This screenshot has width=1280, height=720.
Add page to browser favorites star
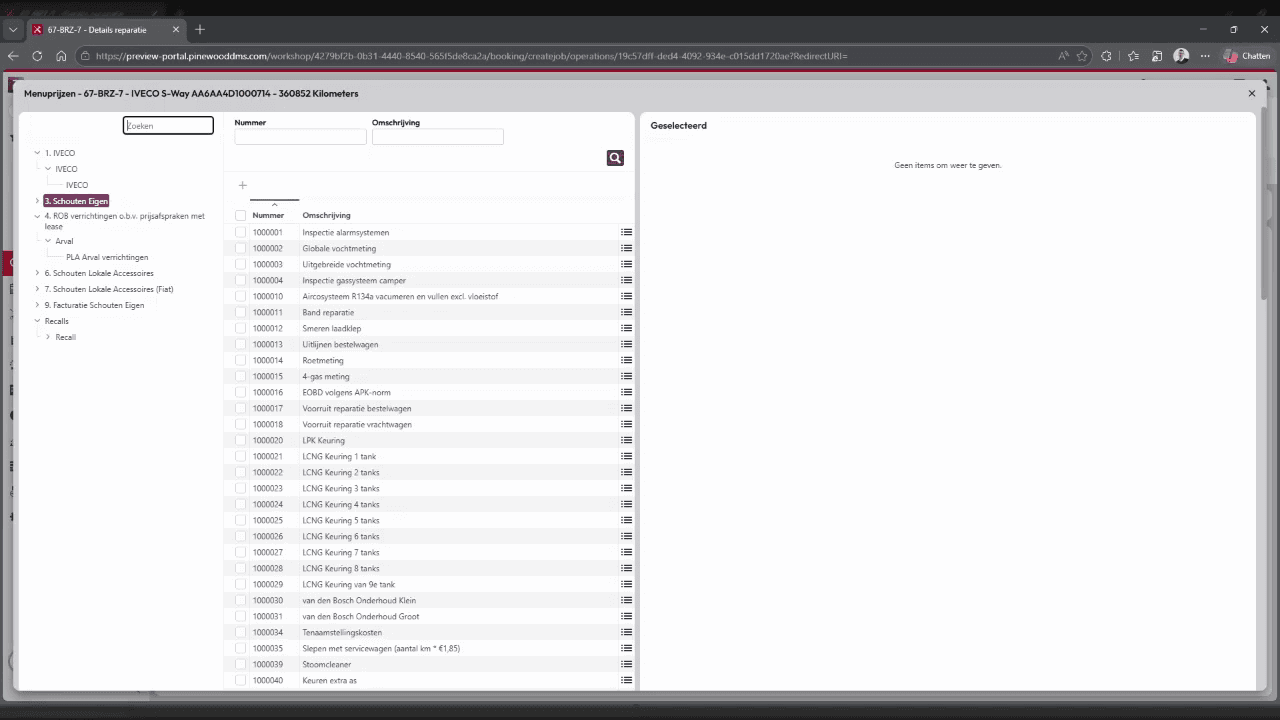point(1082,56)
